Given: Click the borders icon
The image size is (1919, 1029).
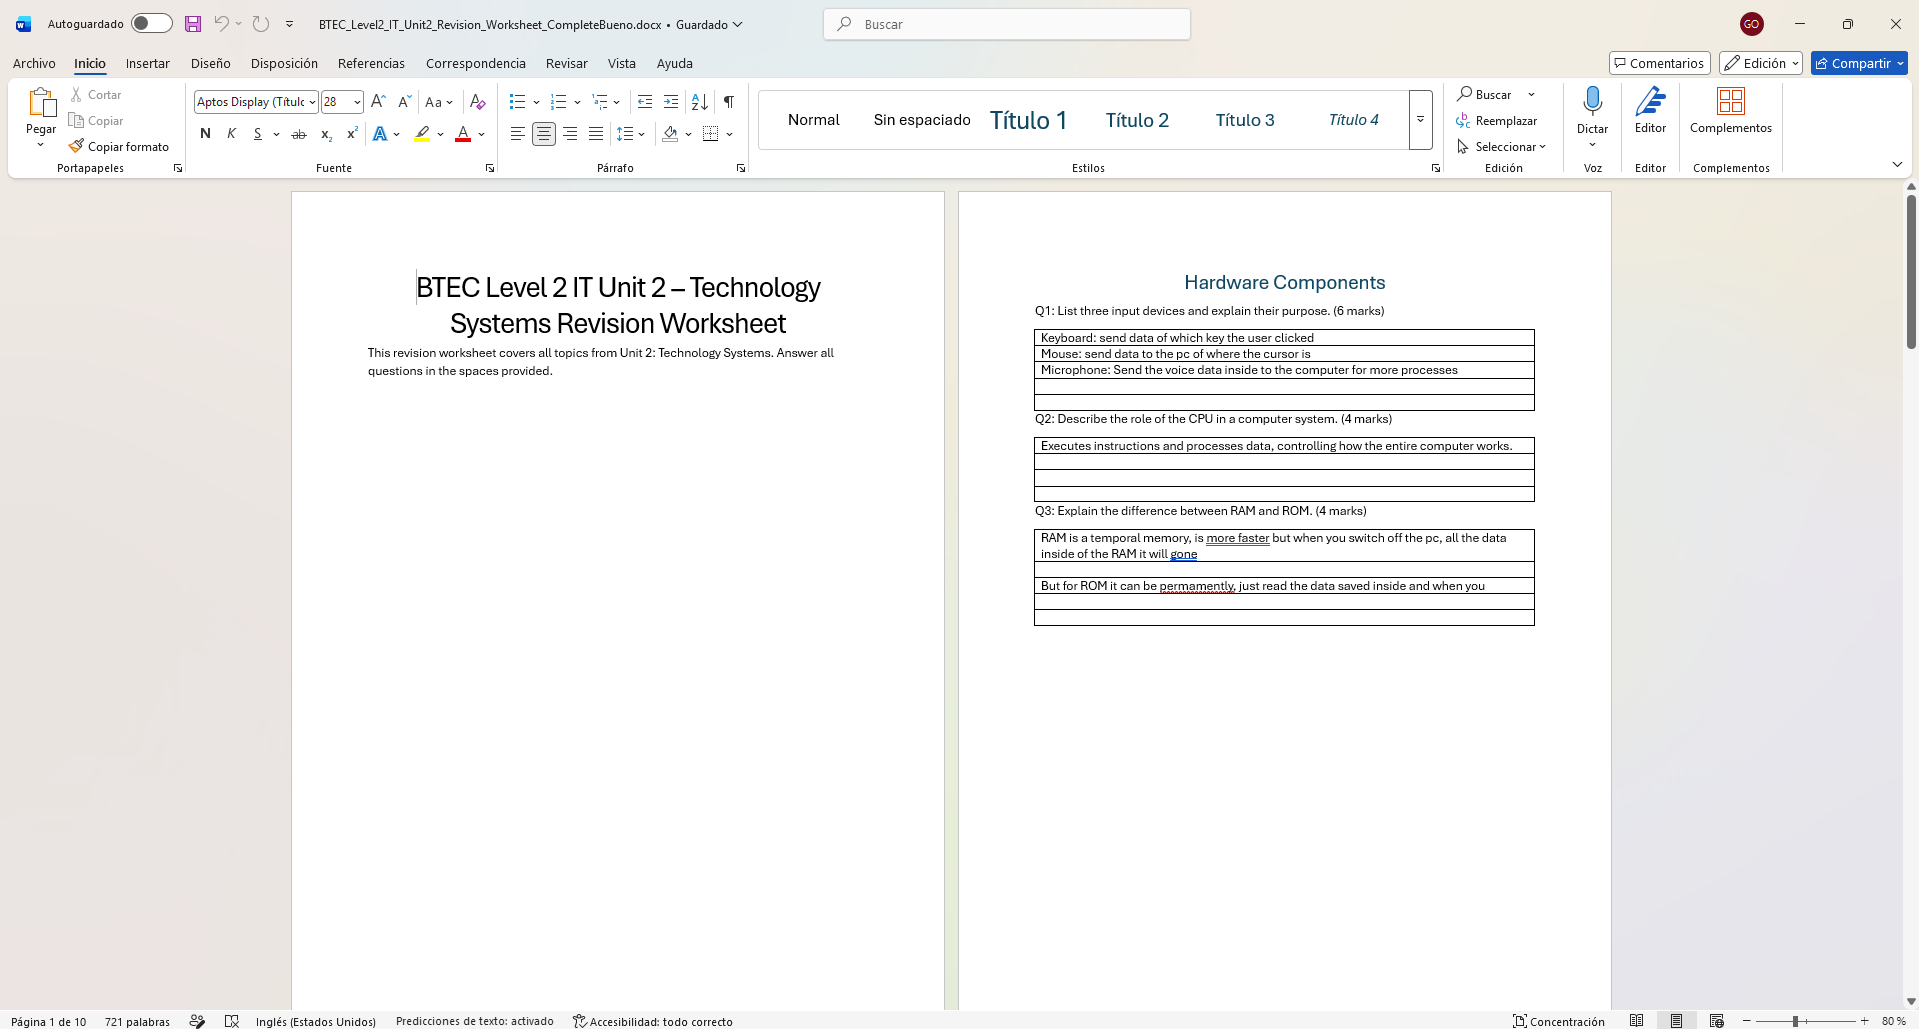Looking at the screenshot, I should 711,133.
